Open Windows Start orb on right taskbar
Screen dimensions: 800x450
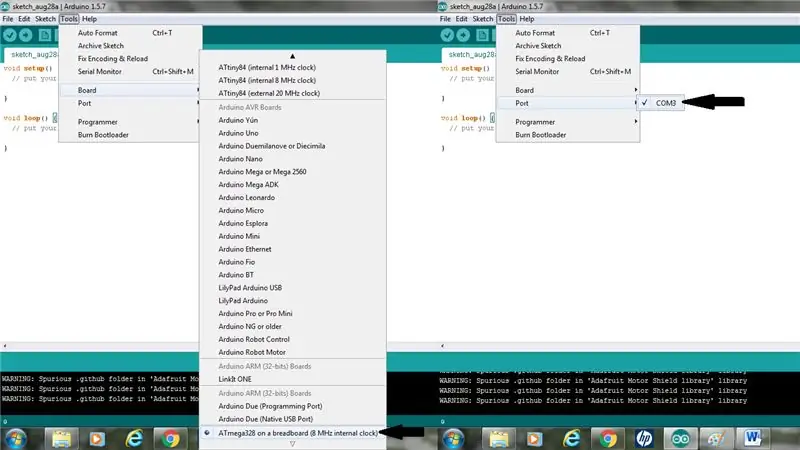pyautogui.click(x=453, y=439)
